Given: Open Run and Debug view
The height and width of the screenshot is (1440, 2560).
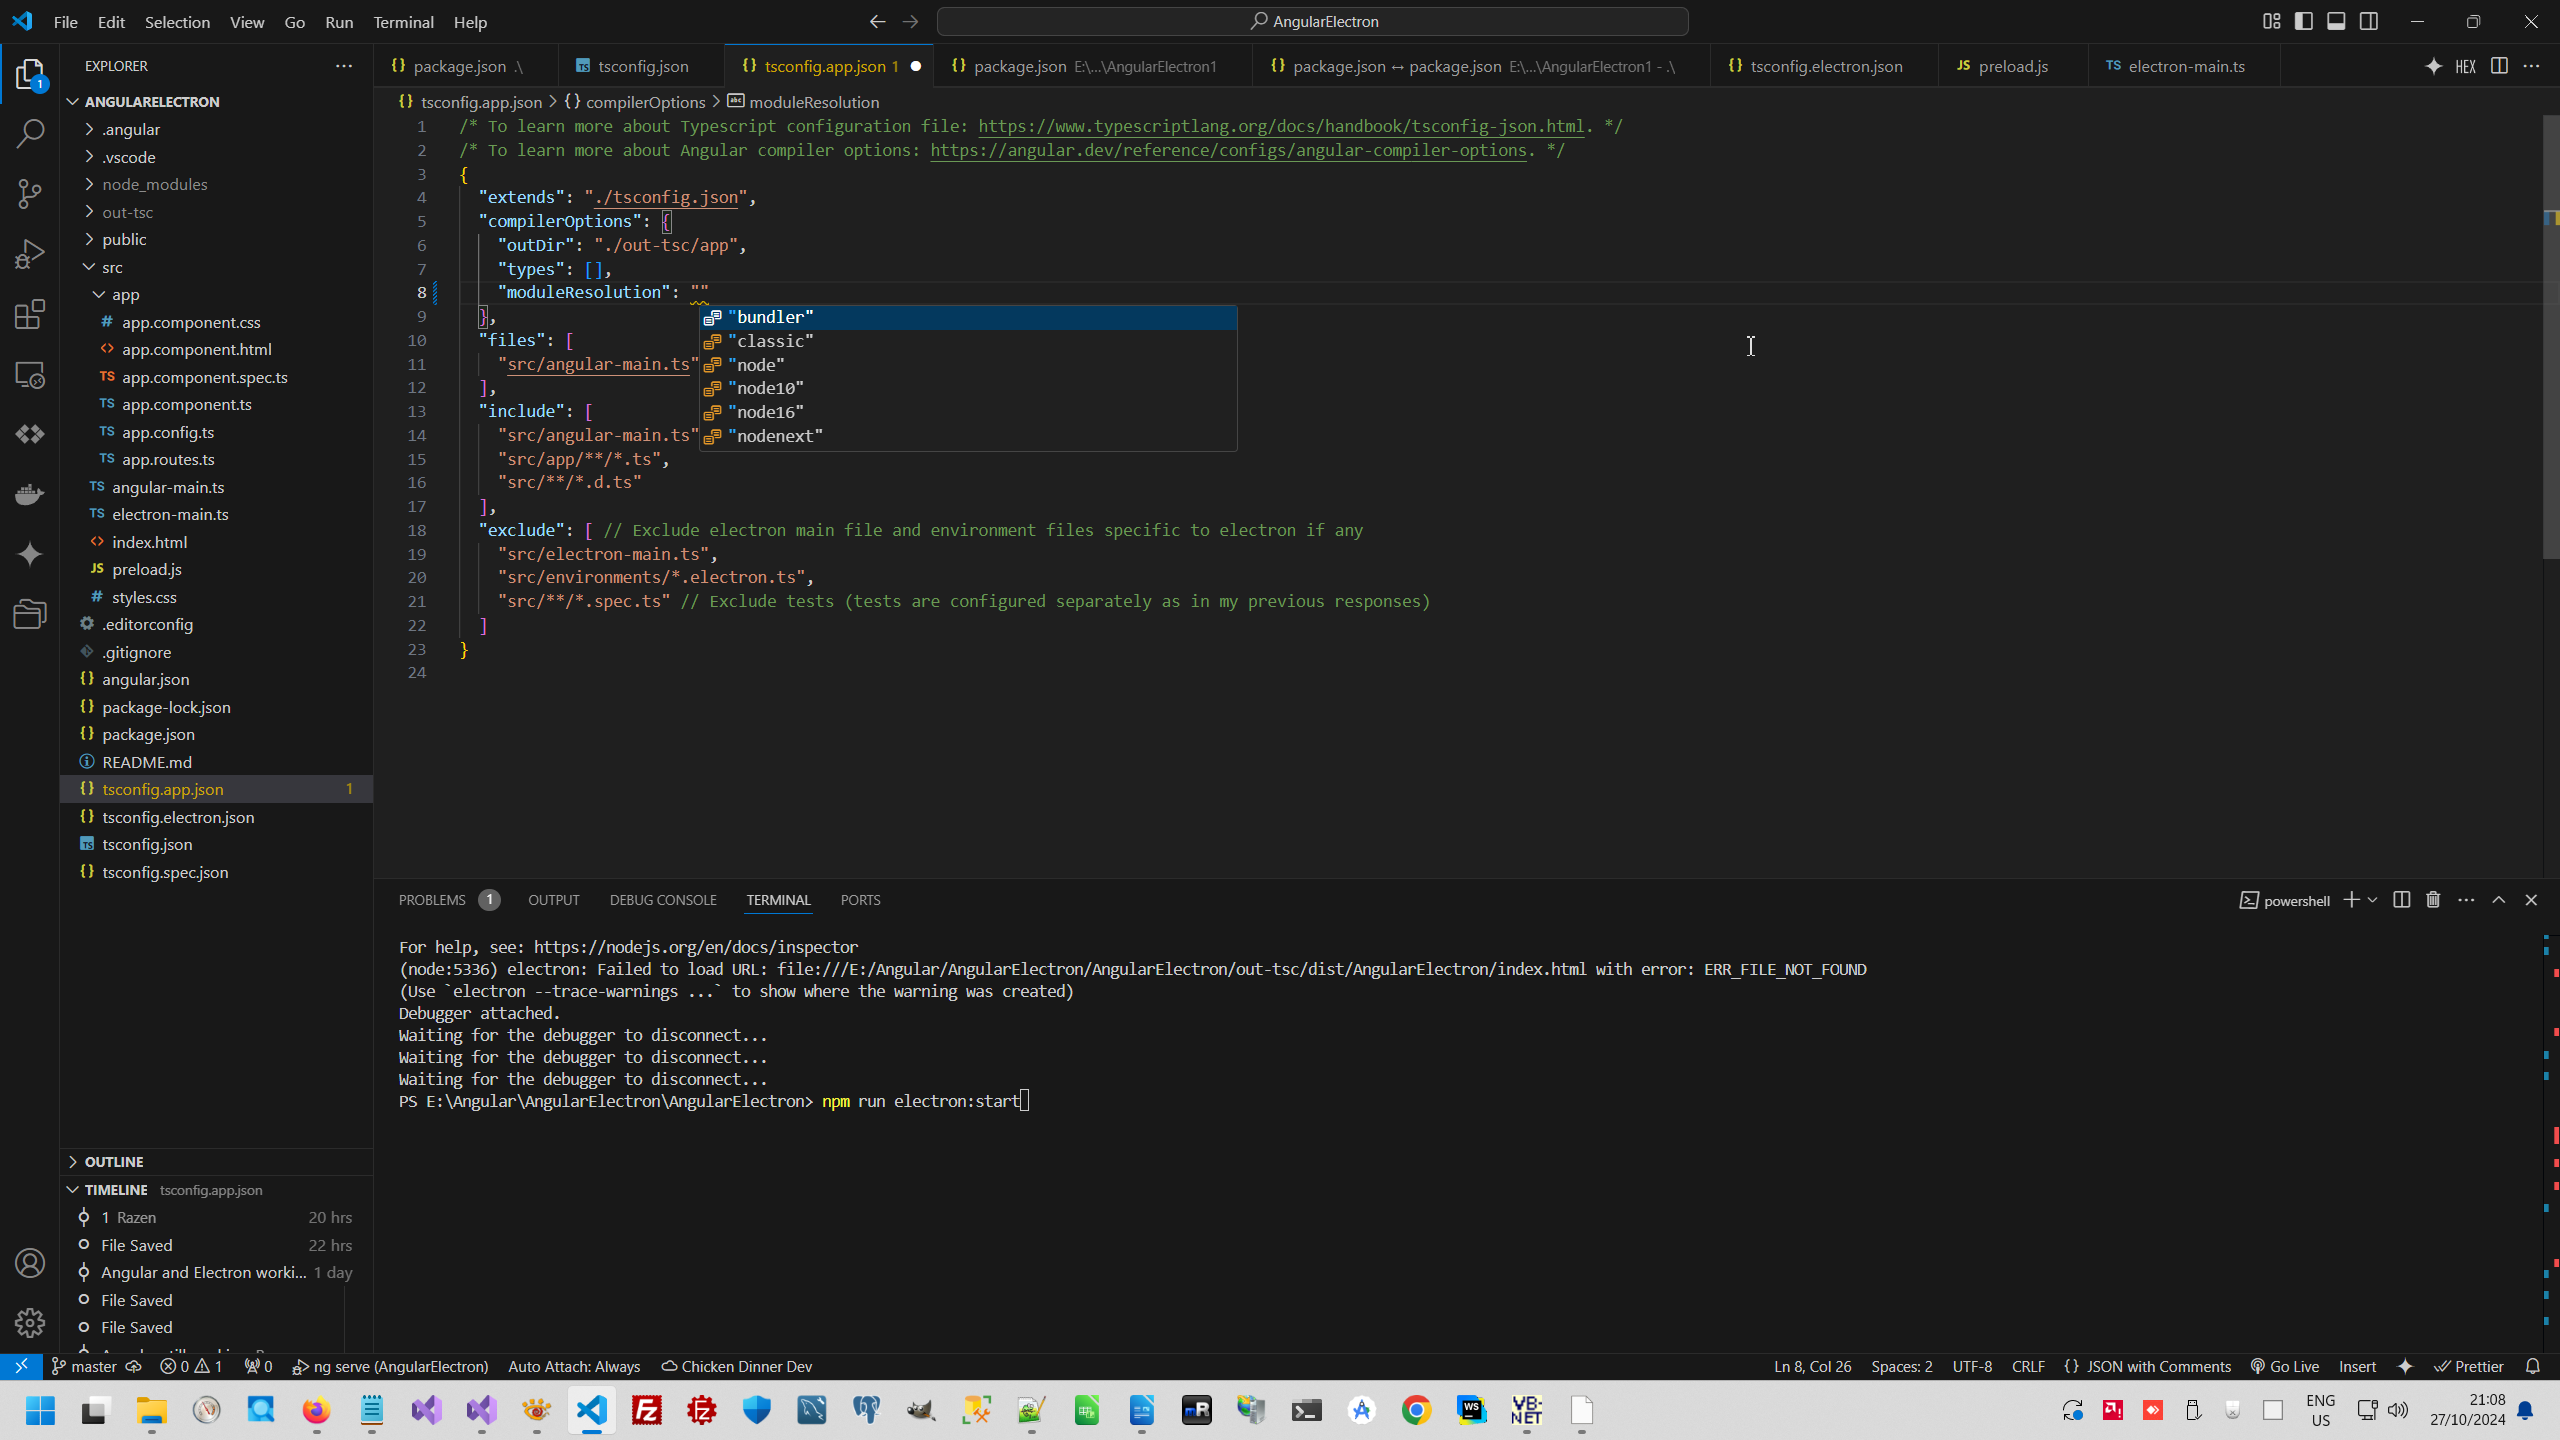Looking at the screenshot, I should pos(30,254).
